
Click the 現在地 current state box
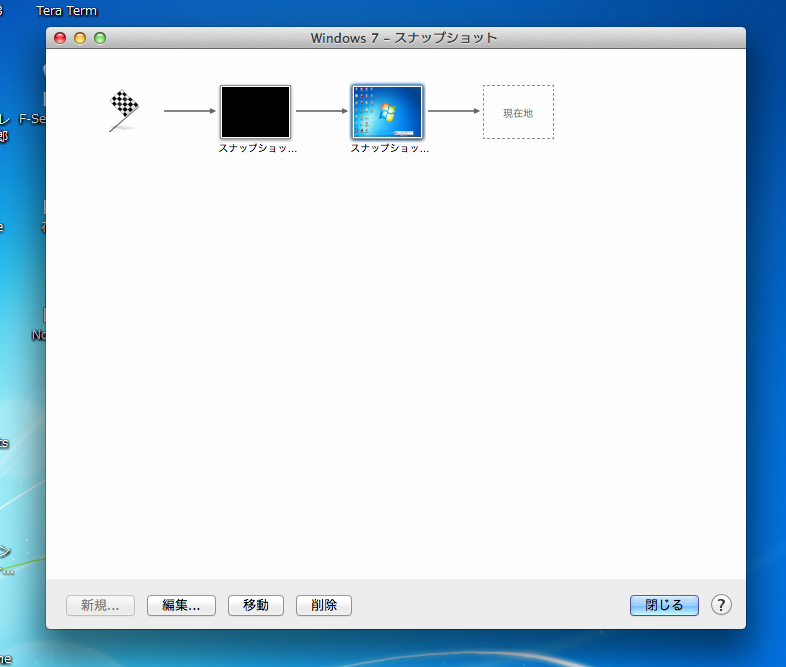[518, 112]
